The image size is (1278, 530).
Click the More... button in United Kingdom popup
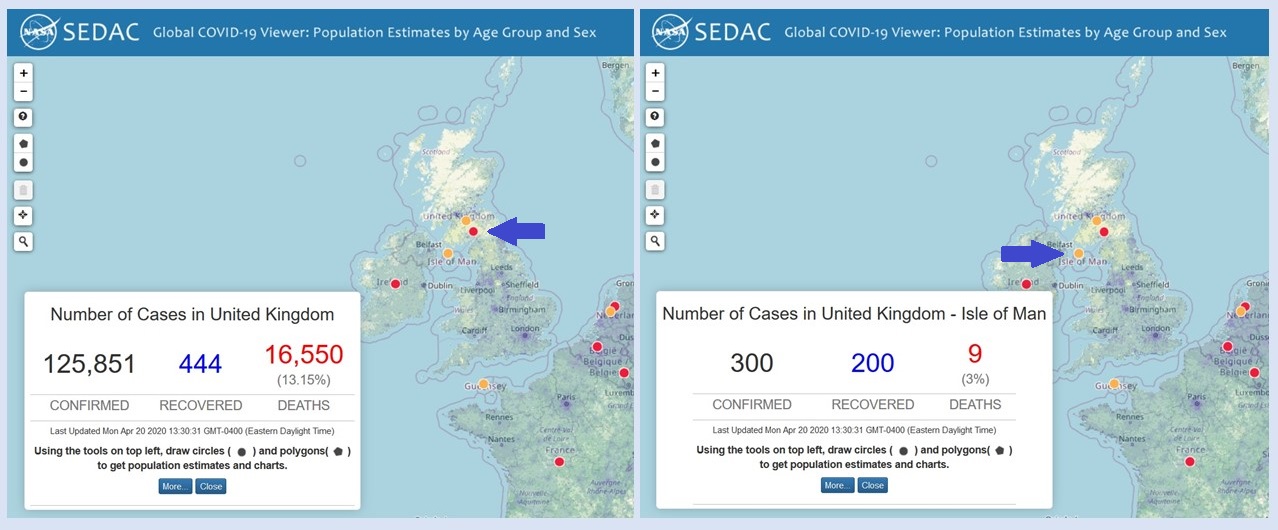point(175,486)
